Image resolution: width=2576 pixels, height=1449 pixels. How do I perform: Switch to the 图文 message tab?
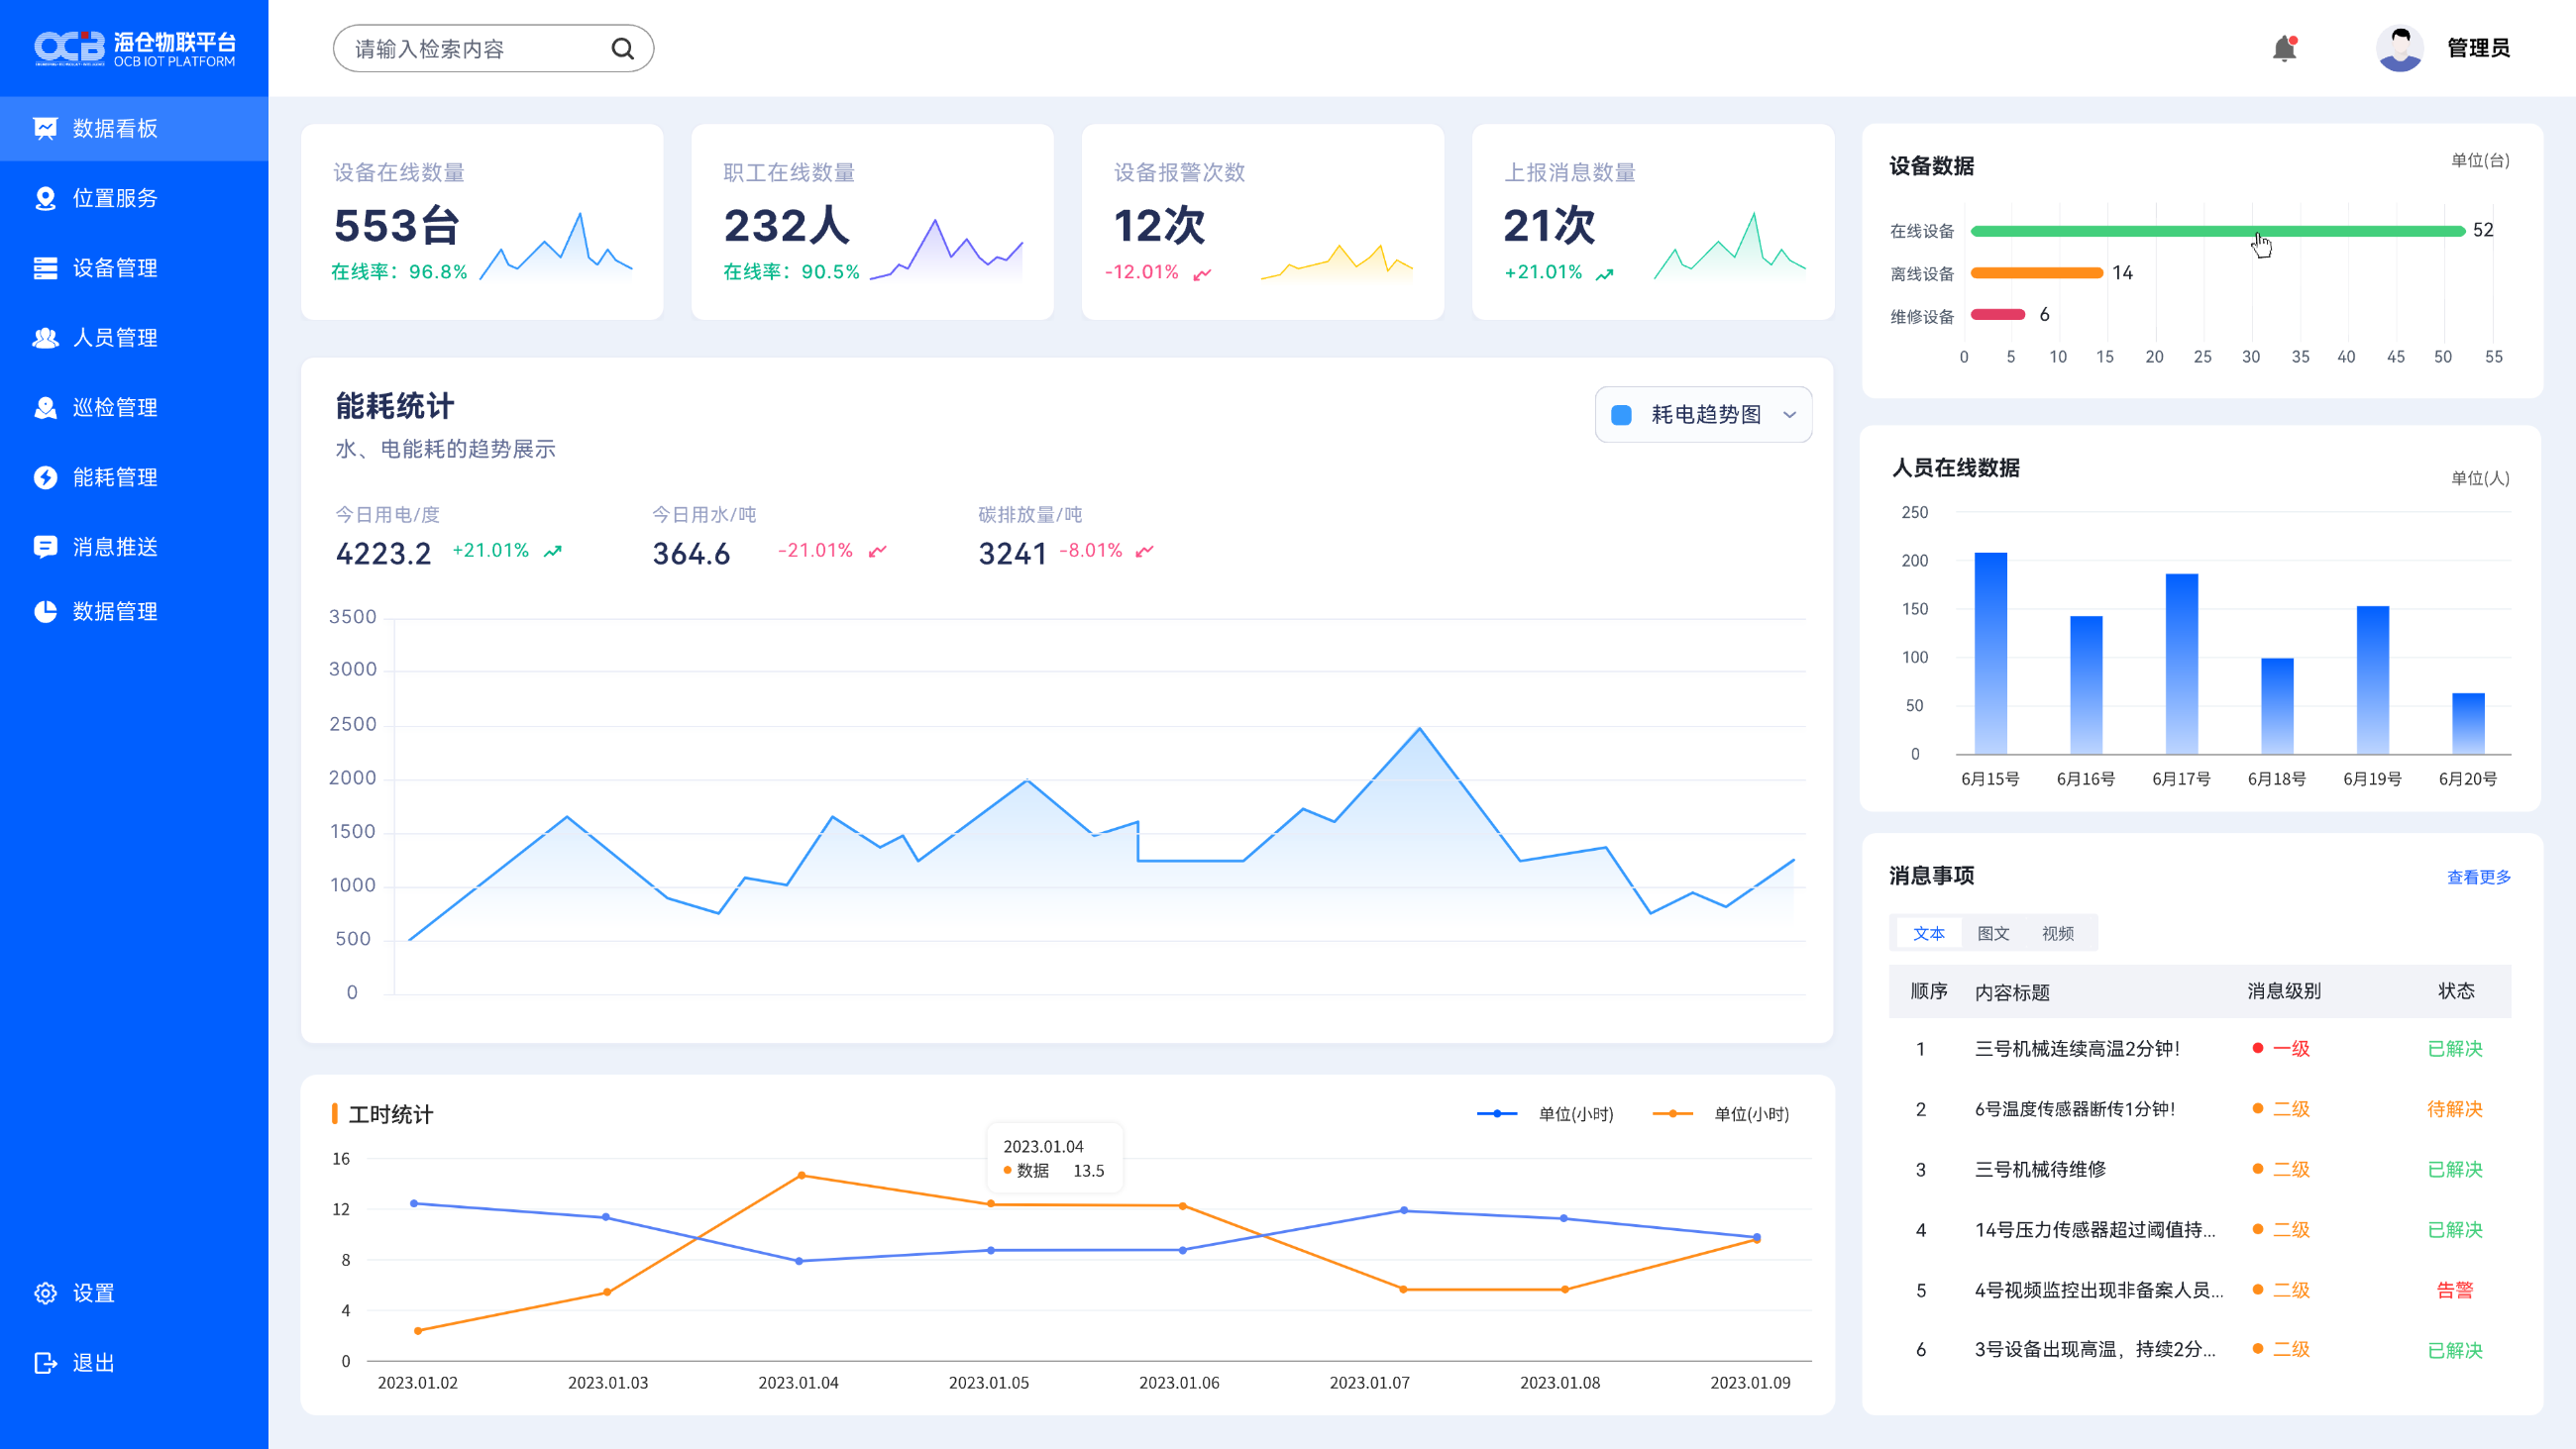(1992, 933)
